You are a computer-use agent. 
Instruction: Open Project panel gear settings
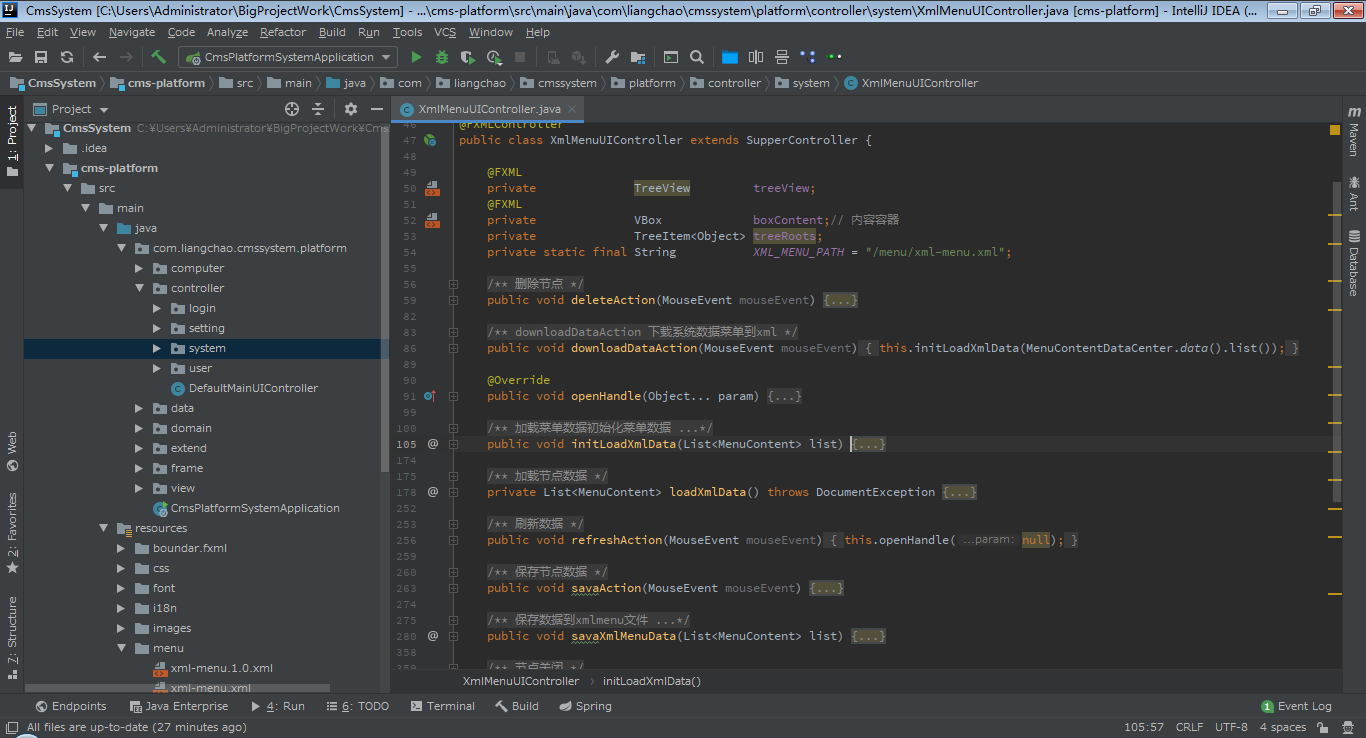pyautogui.click(x=350, y=109)
